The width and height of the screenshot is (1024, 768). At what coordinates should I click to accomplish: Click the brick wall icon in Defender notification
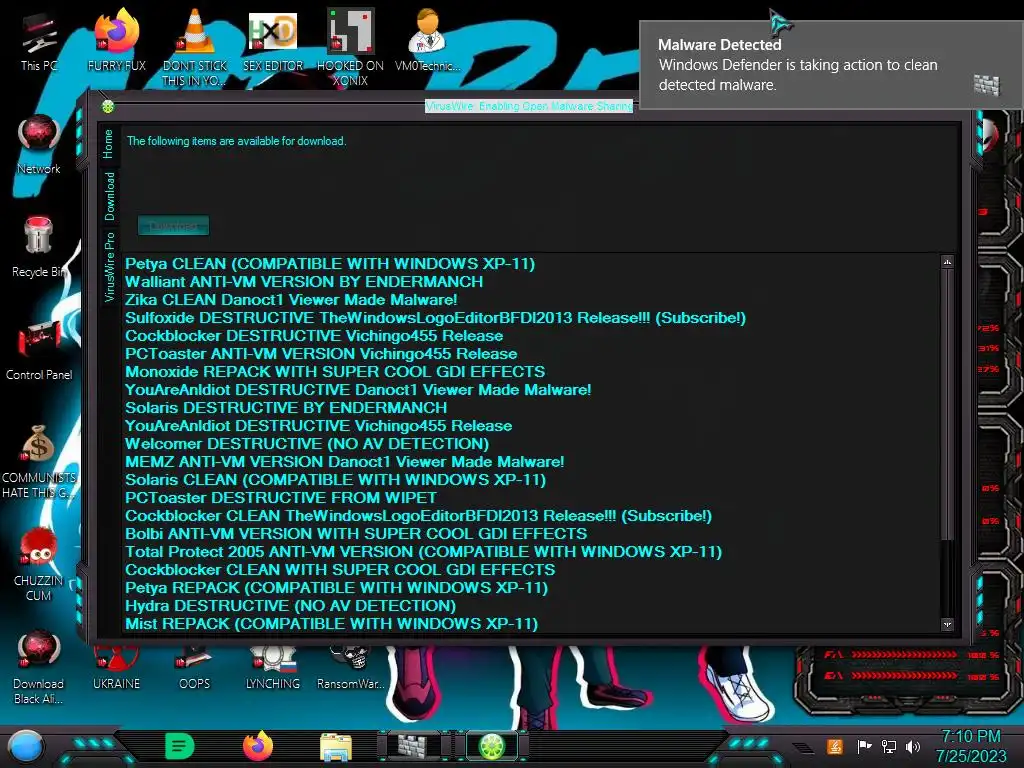point(986,85)
